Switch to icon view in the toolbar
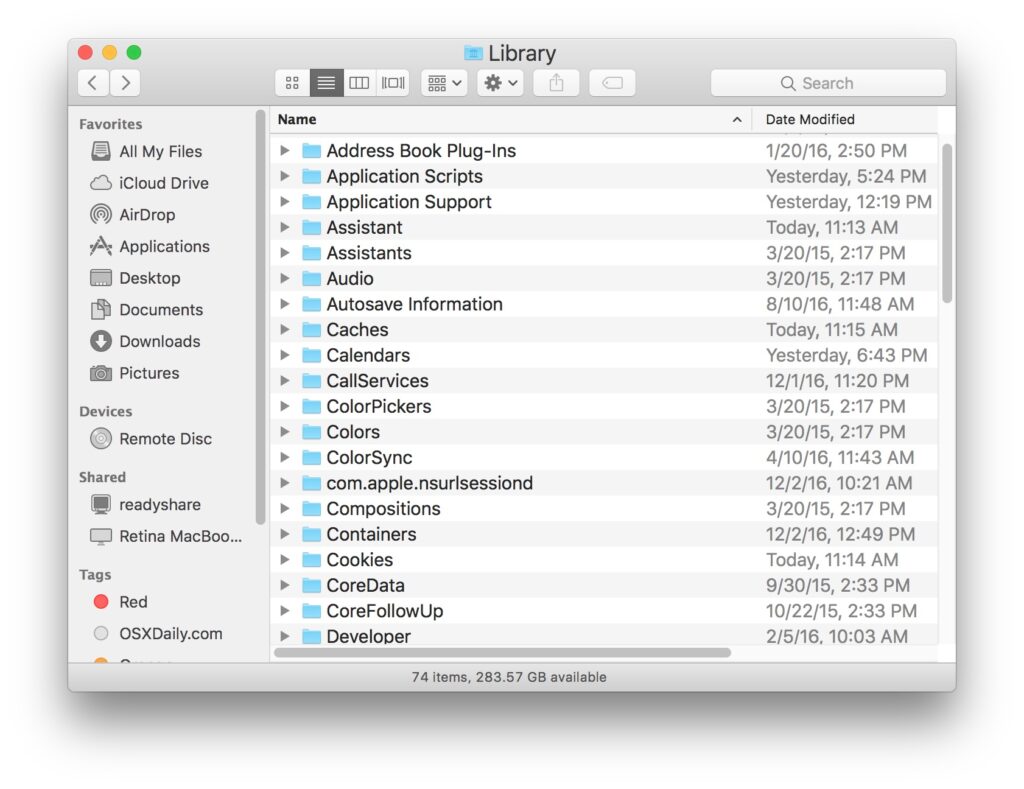 (292, 83)
